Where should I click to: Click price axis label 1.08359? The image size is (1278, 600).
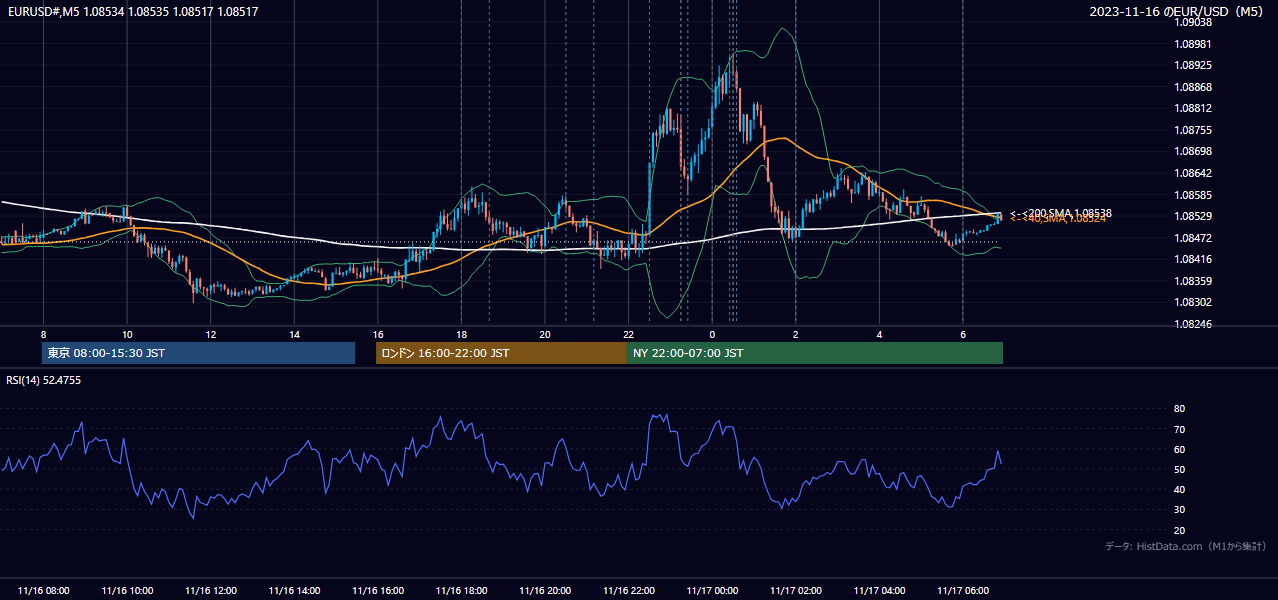click(1193, 281)
